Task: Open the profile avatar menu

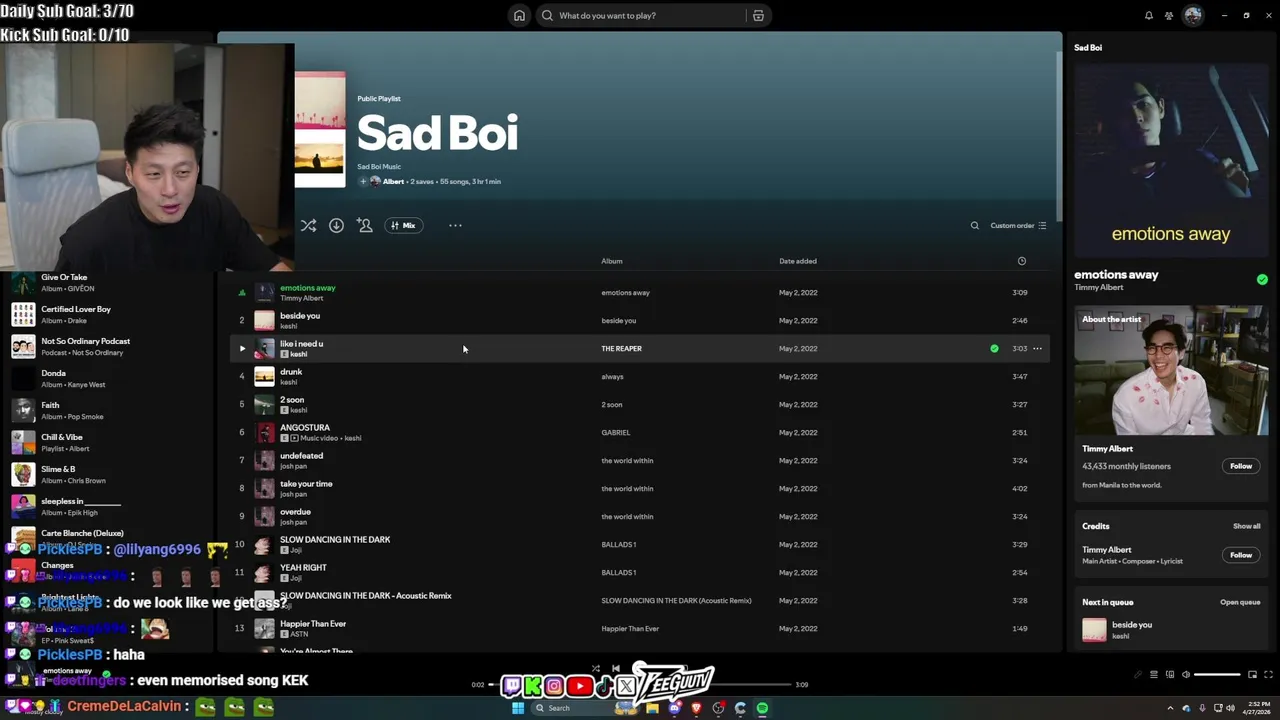Action: click(x=1192, y=16)
